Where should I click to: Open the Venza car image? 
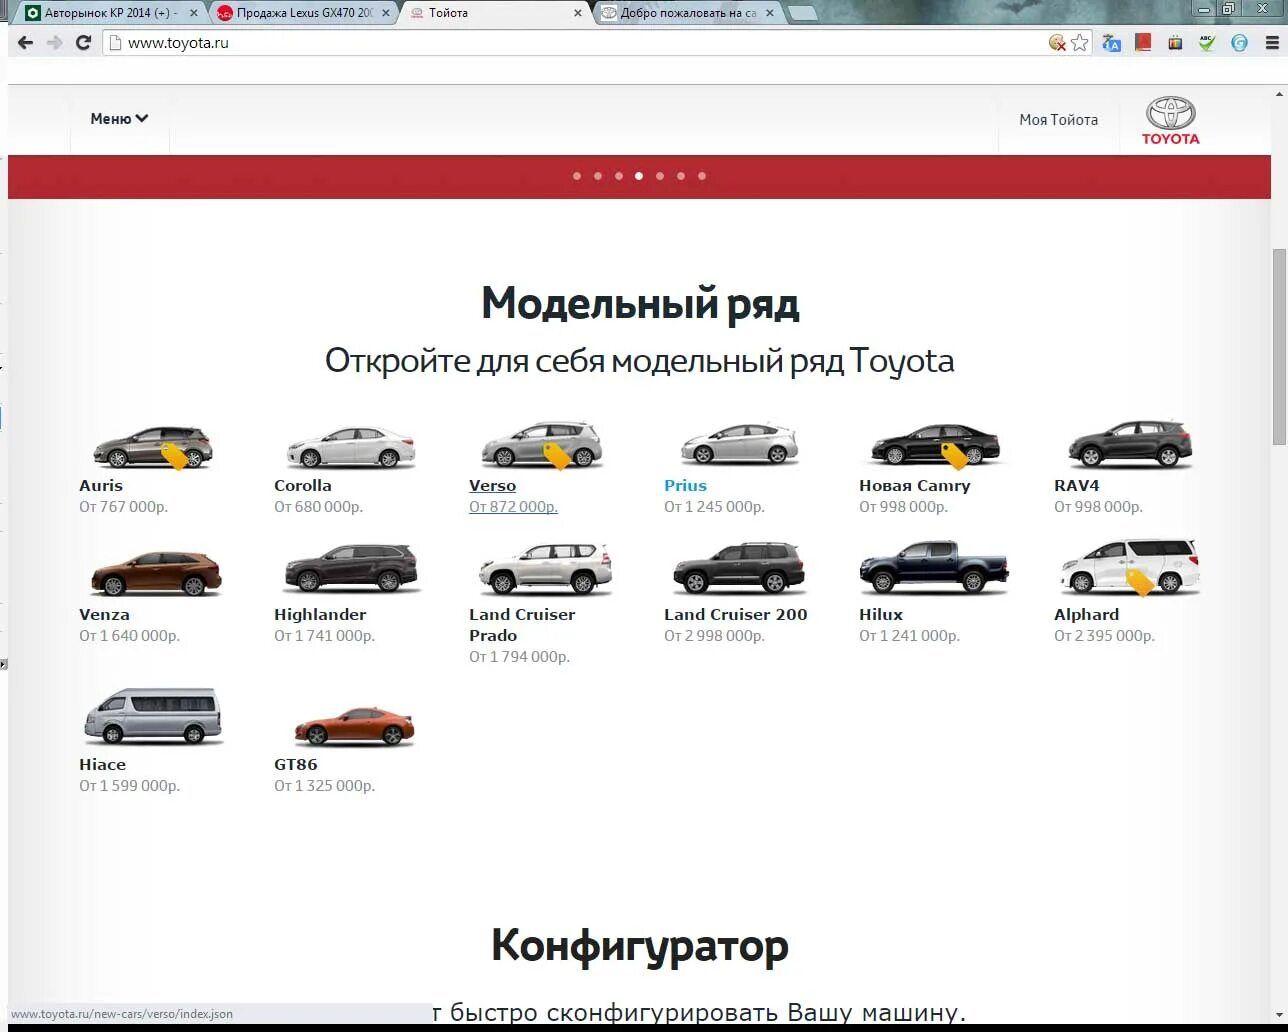coord(156,573)
